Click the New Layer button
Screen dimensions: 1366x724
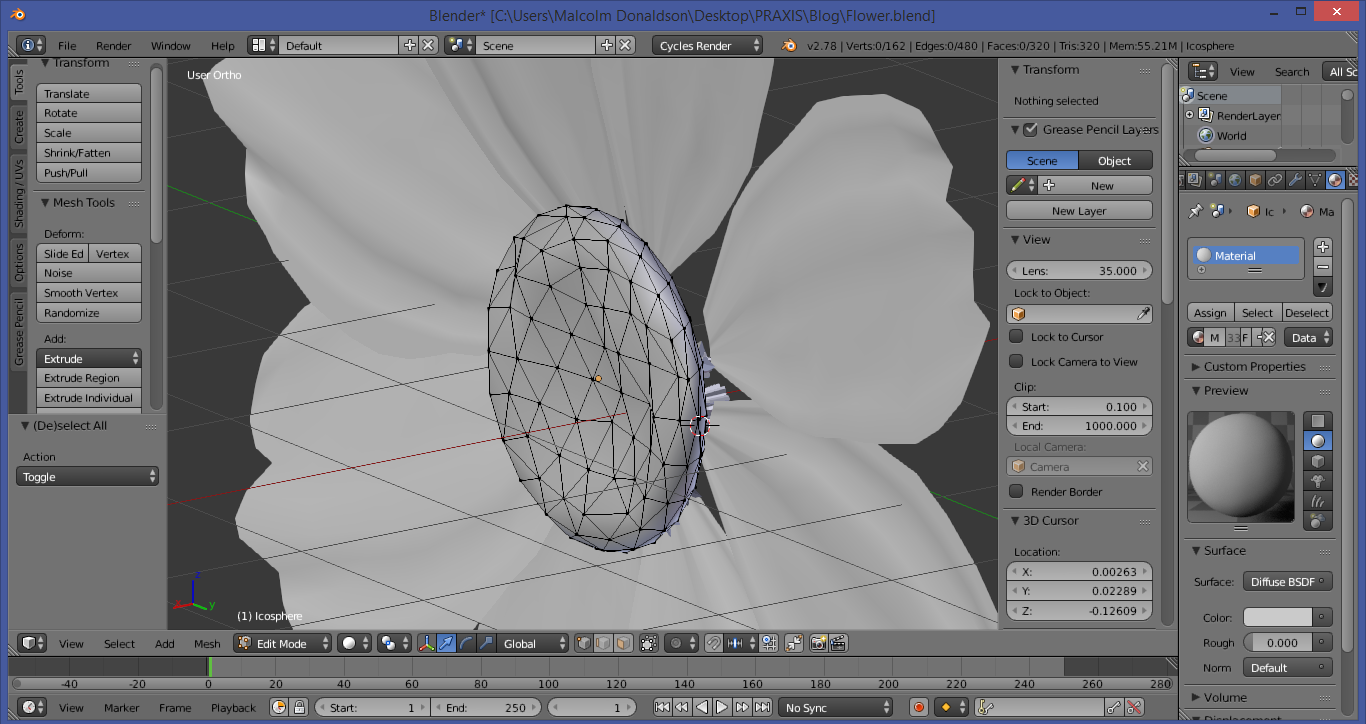pos(1079,210)
